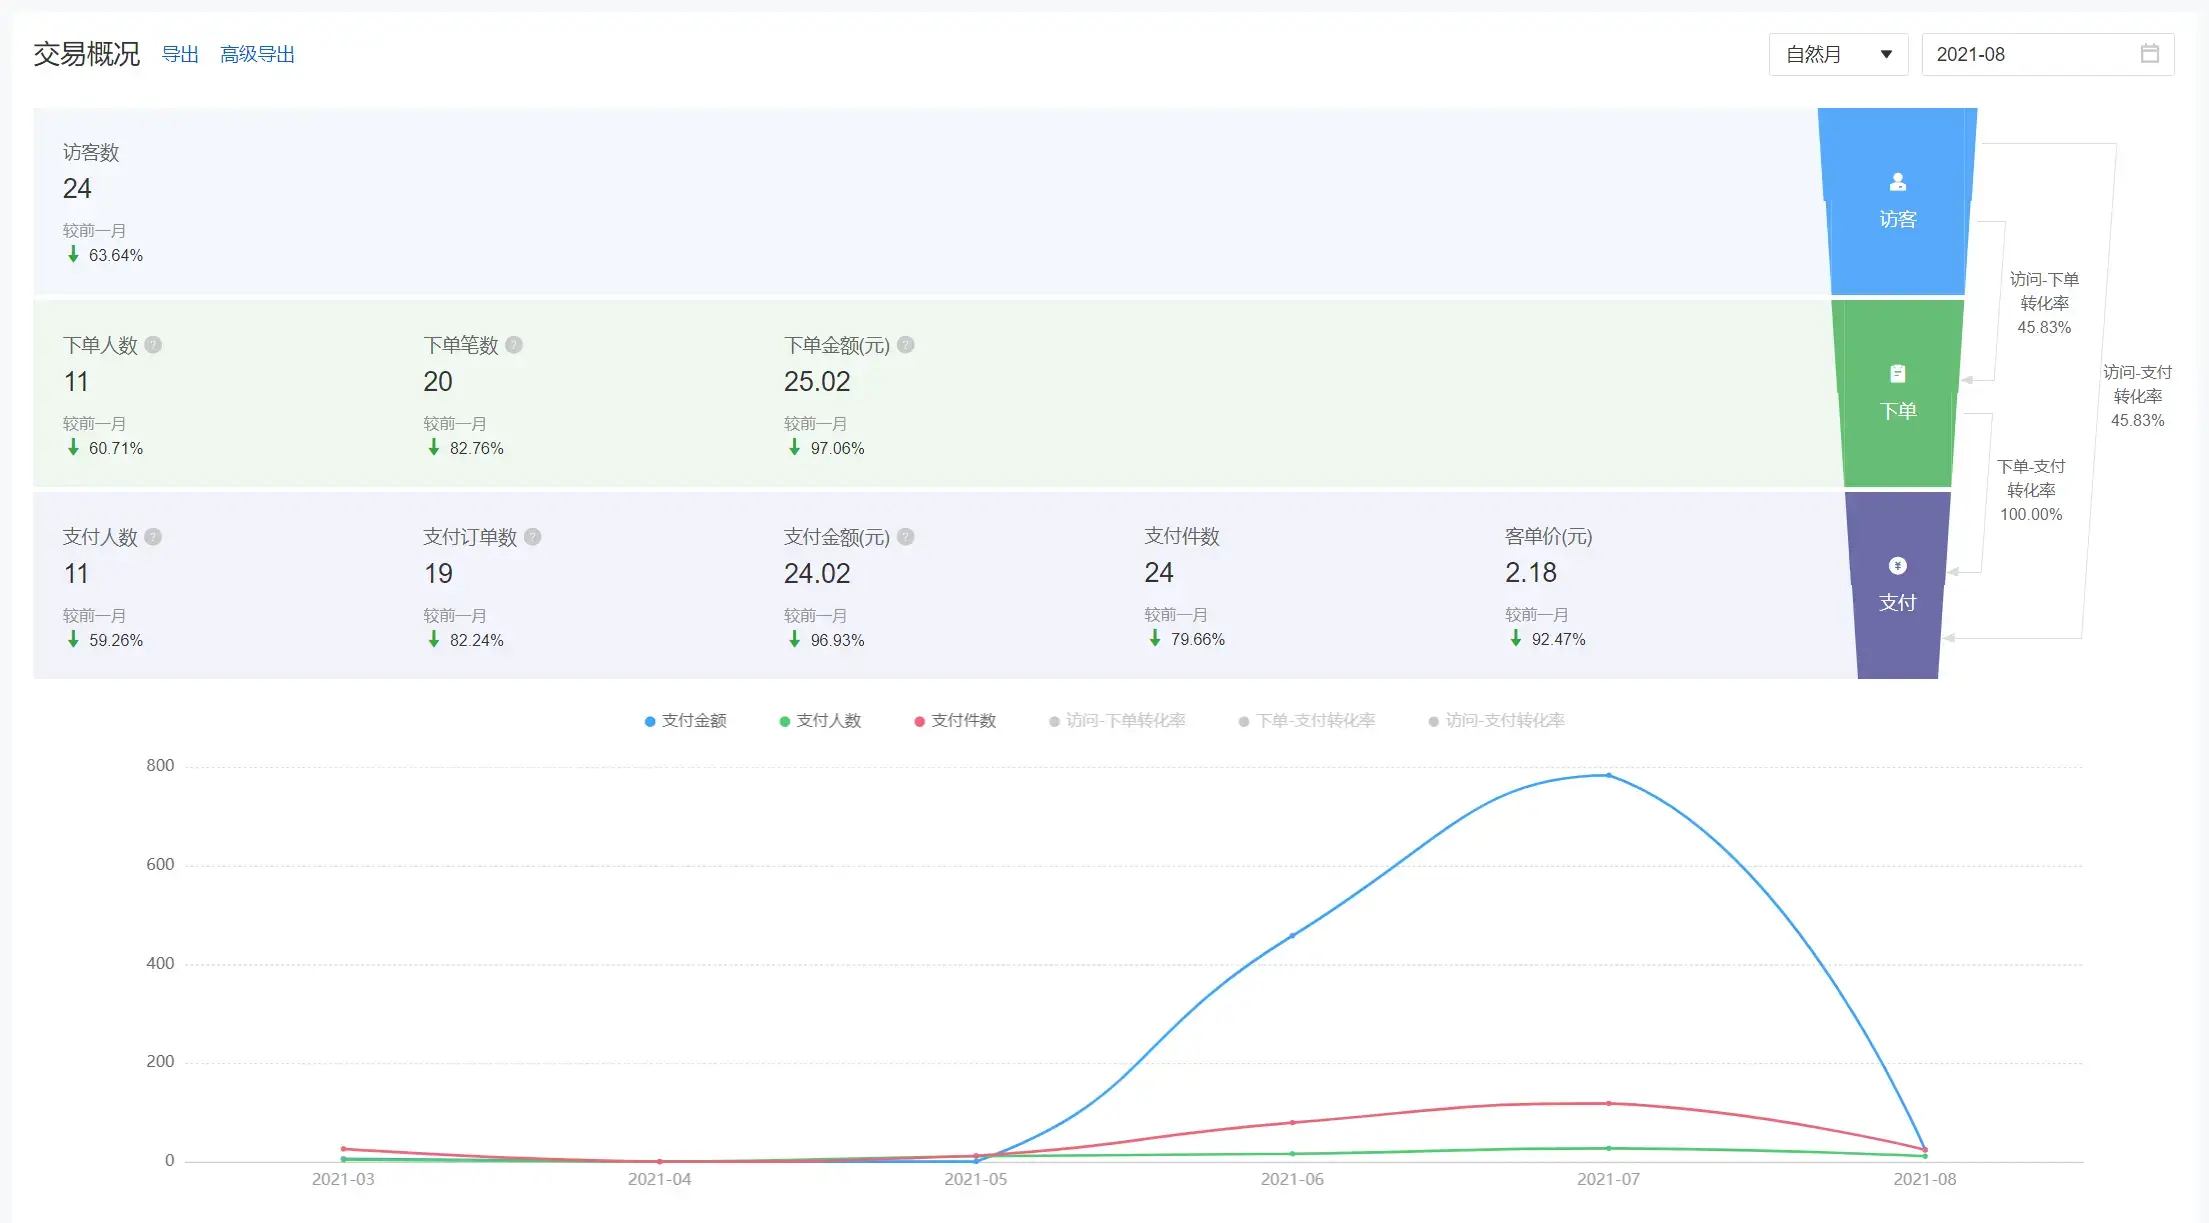The width and height of the screenshot is (2209, 1223).
Task: Click the 高级导出 advanced export link
Action: click(257, 54)
